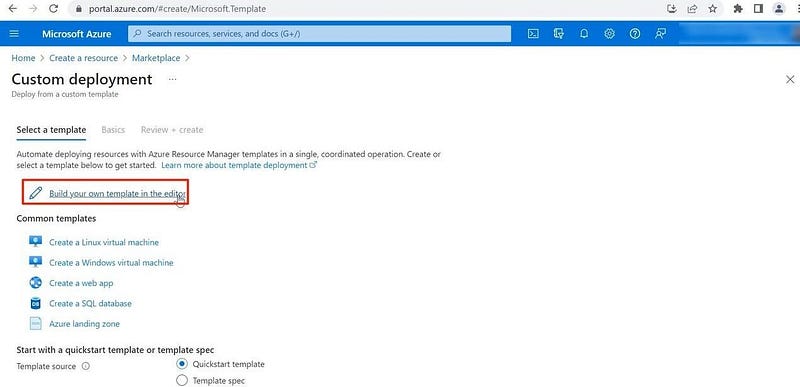The width and height of the screenshot is (800, 387).
Task: Open Learn more about template deployment
Action: point(239,165)
